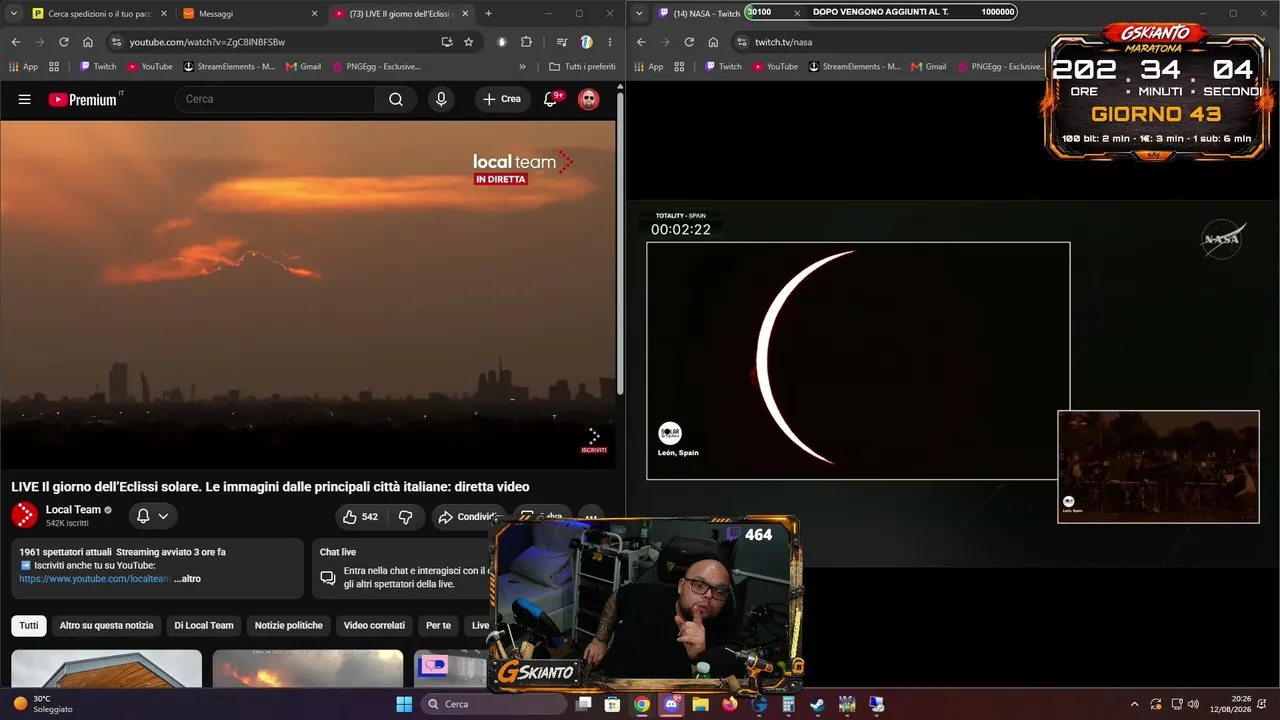Open Microsoft Store from the taskbar
The image size is (1280, 720).
[613, 704]
